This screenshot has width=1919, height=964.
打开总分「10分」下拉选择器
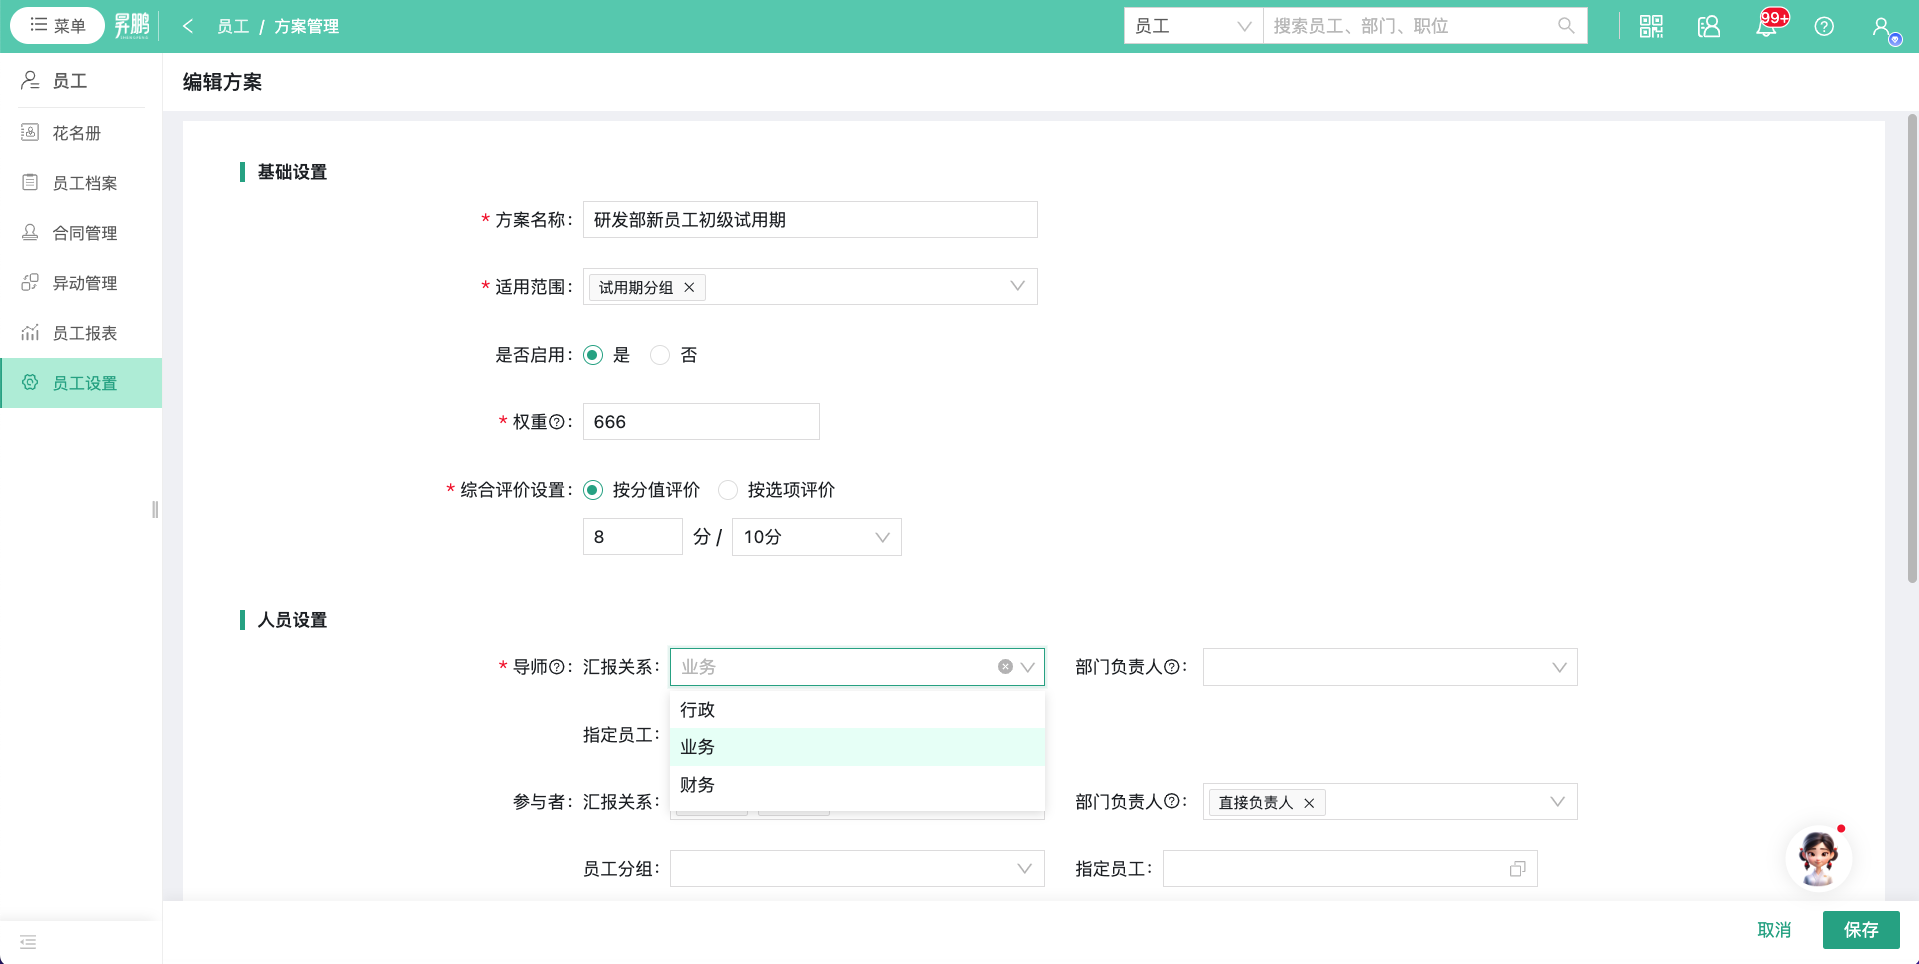click(x=816, y=537)
